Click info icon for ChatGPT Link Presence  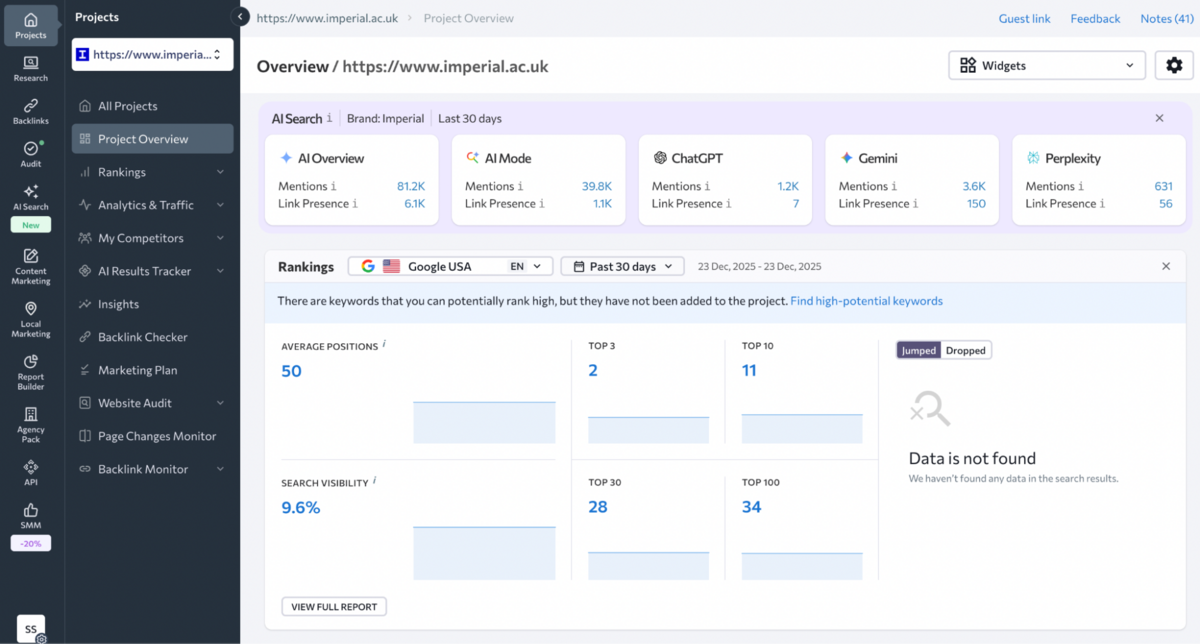pyautogui.click(x=729, y=203)
